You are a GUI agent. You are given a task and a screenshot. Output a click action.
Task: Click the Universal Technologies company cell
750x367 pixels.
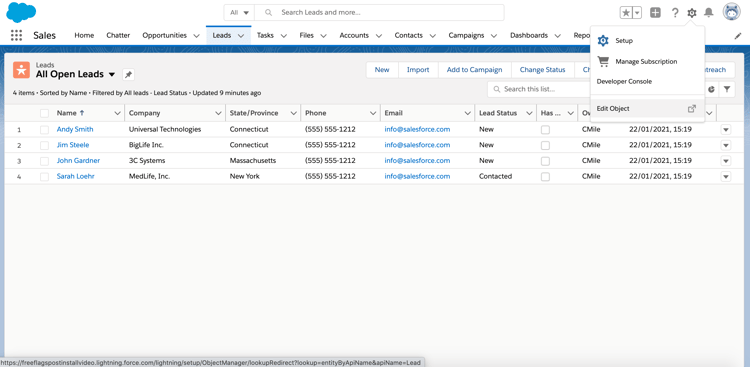[x=165, y=129]
